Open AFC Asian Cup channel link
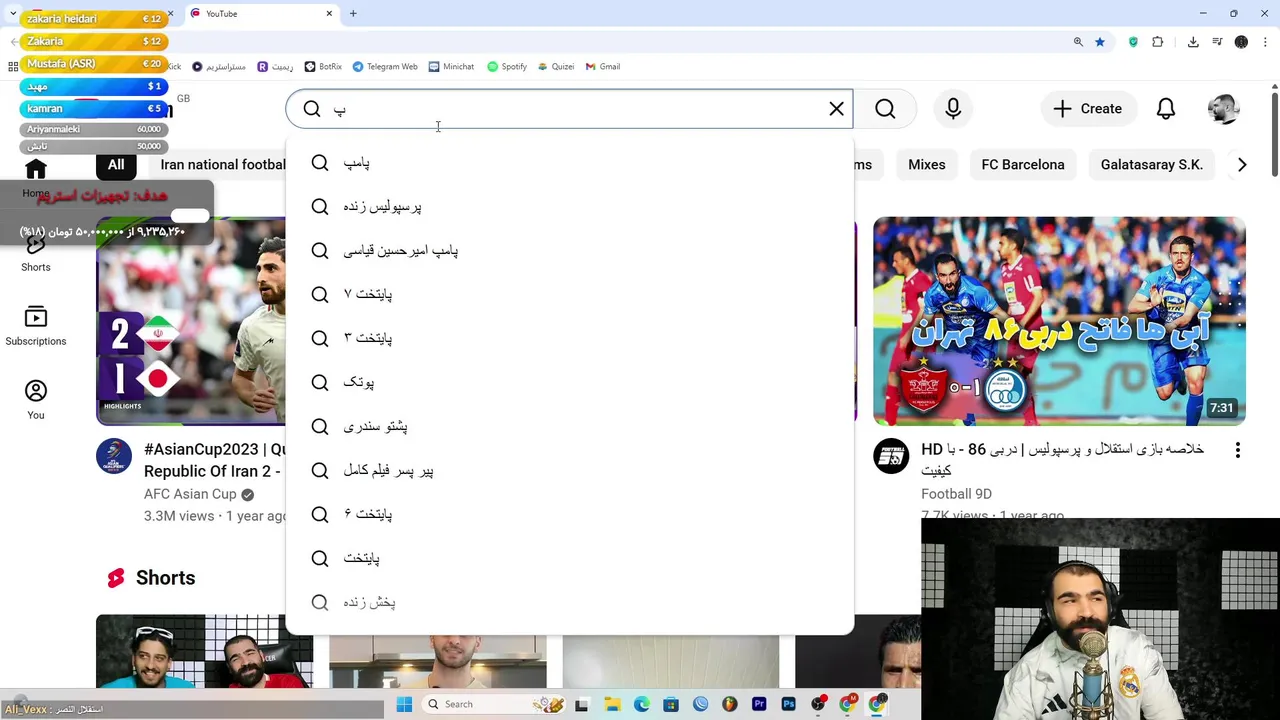Screen dimensions: 1280x720 pos(190,494)
